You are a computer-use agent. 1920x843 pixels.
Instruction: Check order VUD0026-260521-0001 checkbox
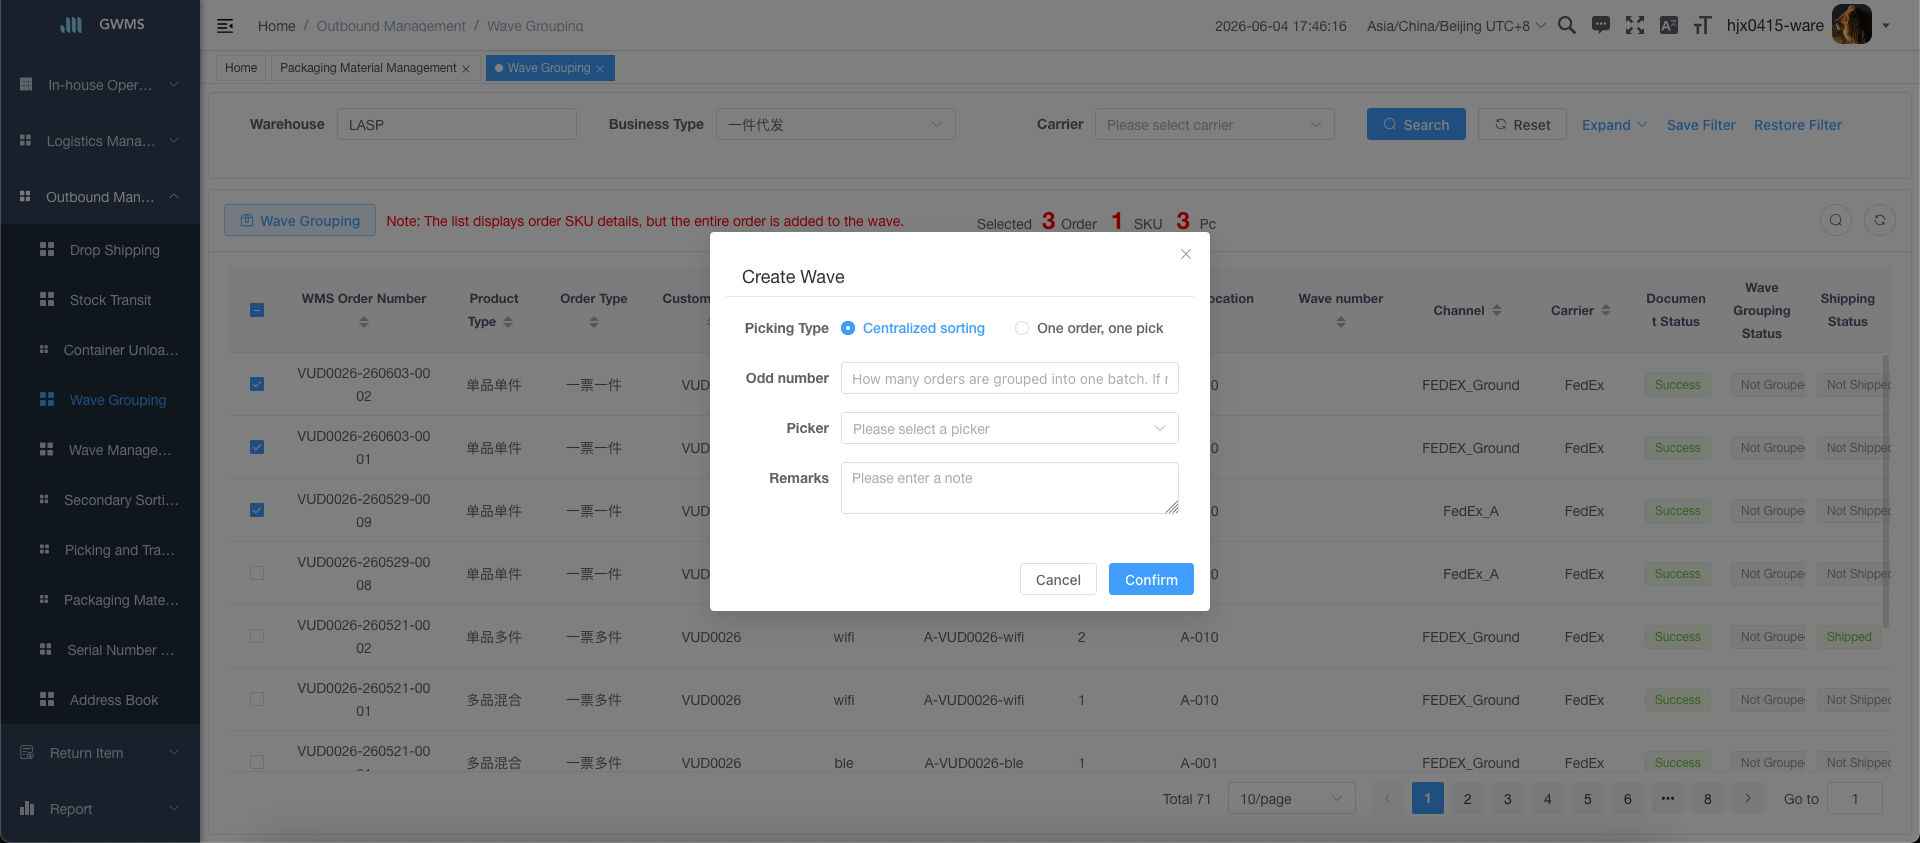pos(257,699)
